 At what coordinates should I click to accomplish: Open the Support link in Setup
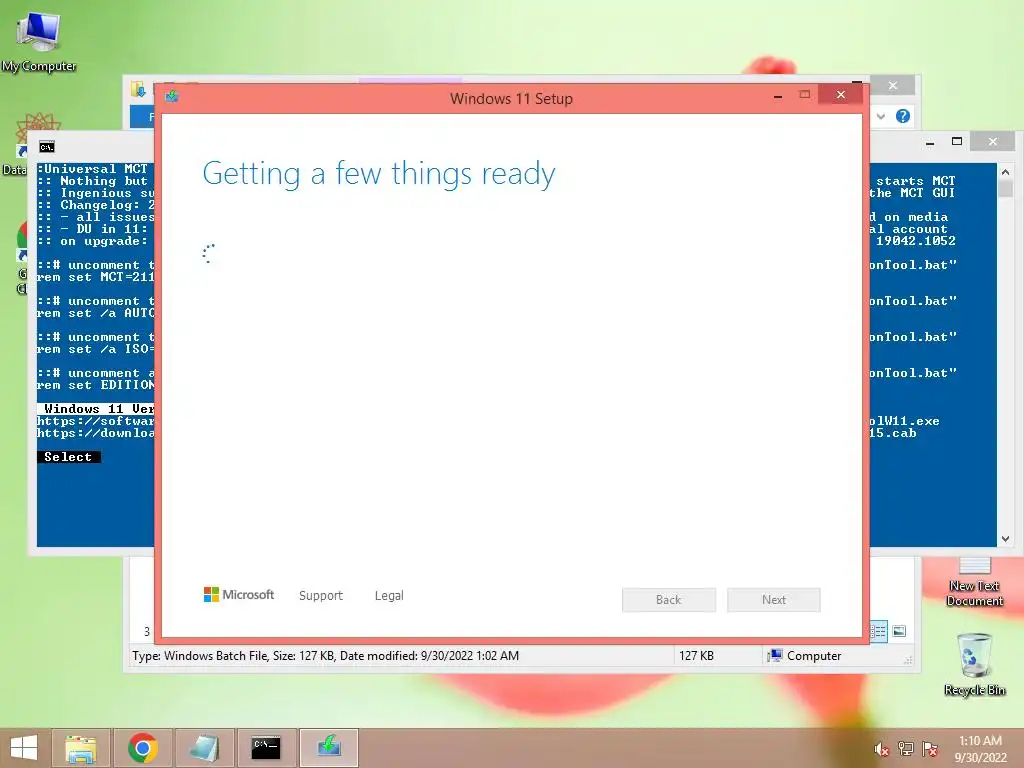pos(321,596)
